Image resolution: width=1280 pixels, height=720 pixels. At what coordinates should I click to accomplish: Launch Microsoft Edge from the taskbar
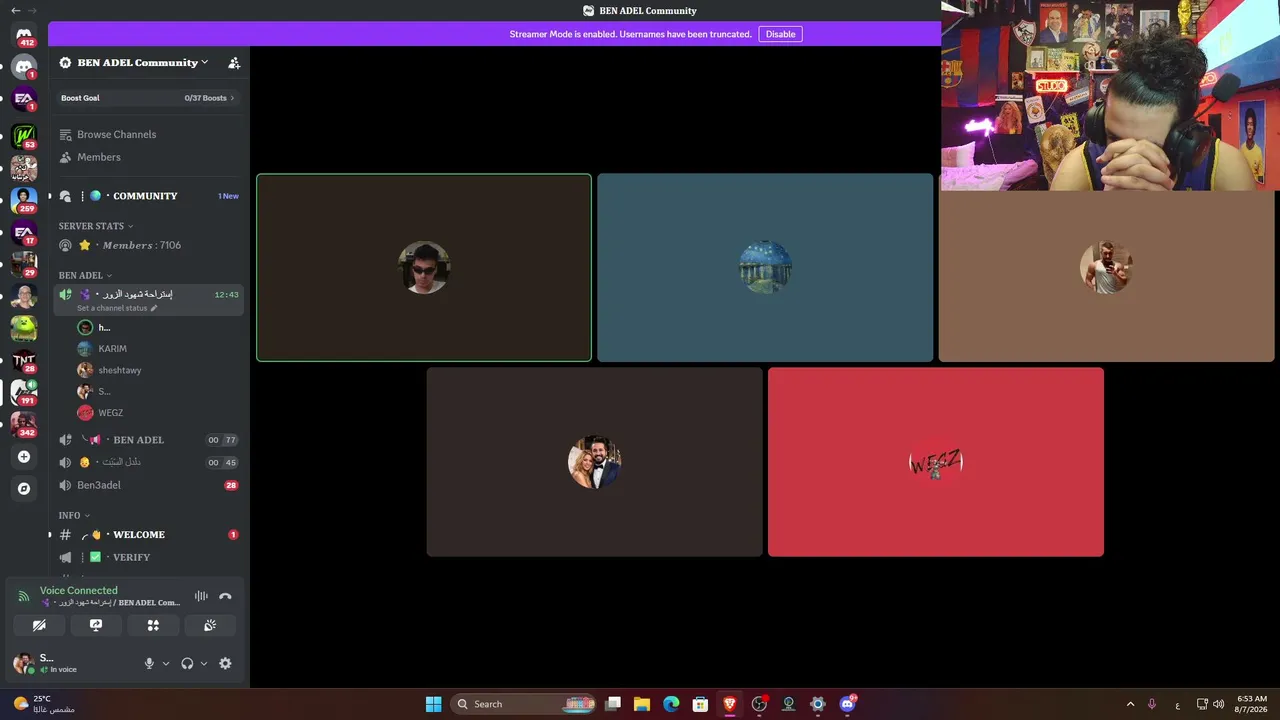point(671,704)
